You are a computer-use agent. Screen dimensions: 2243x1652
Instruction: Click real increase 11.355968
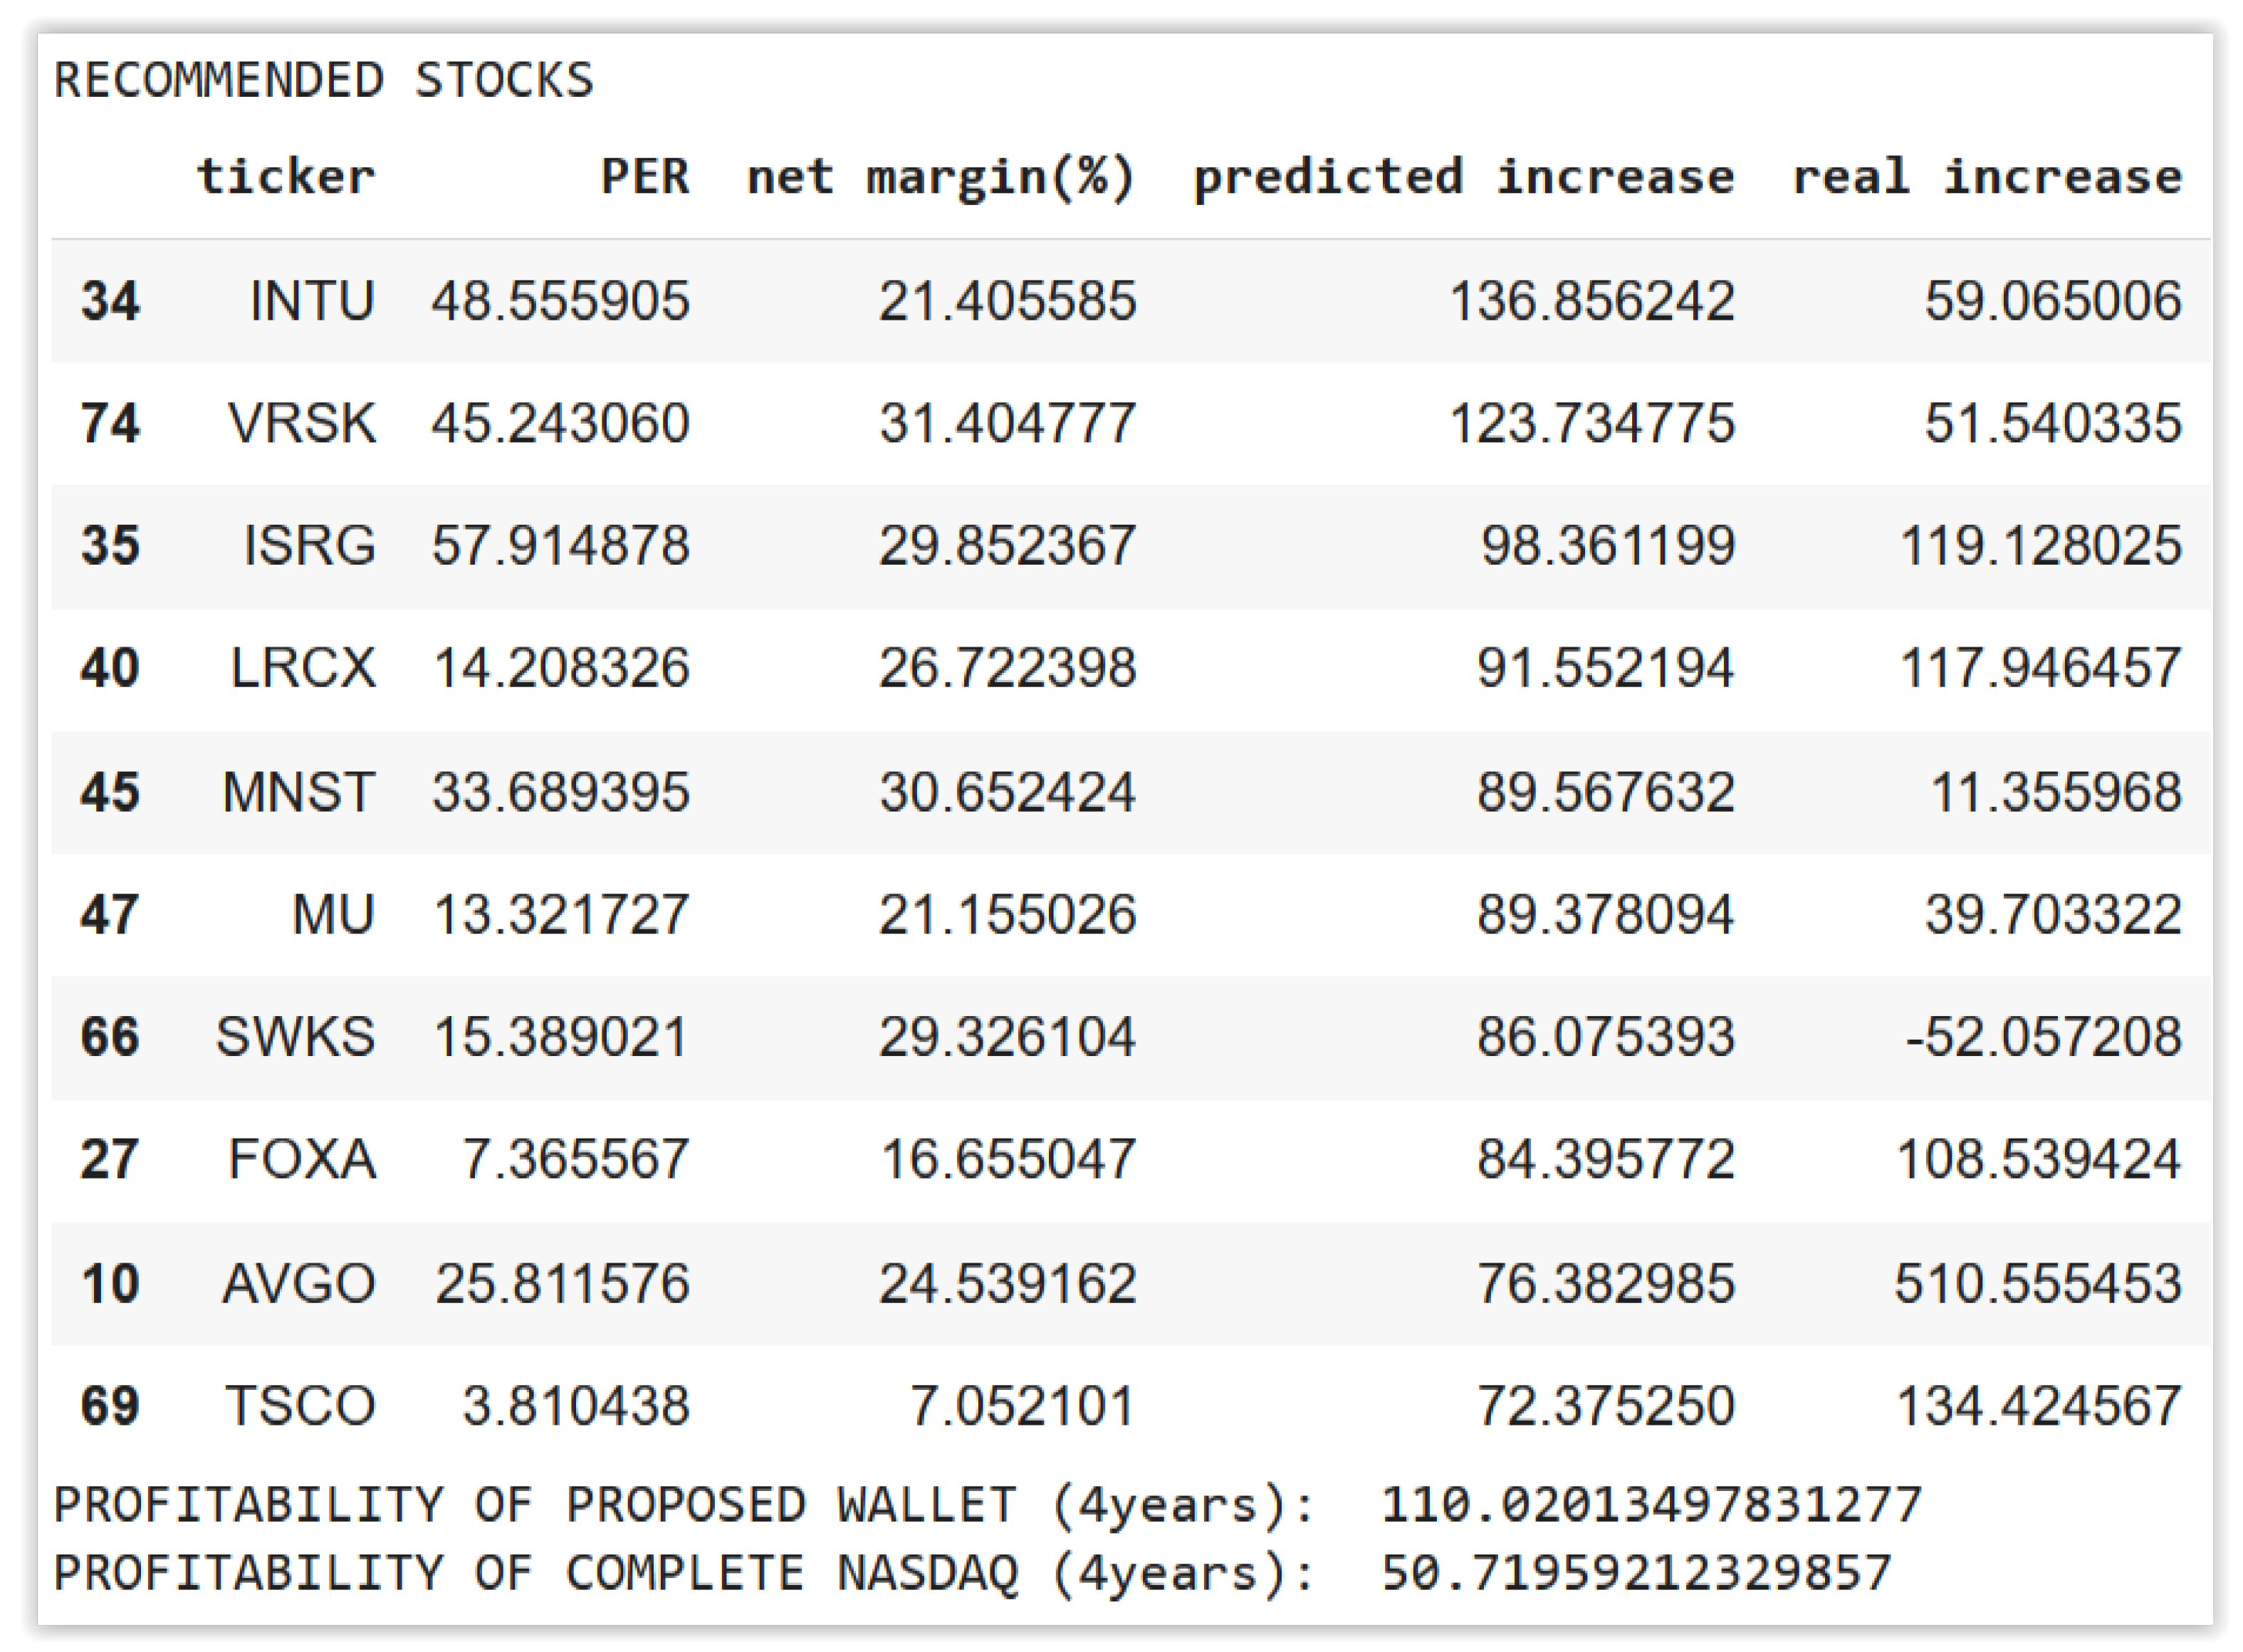point(2057,792)
